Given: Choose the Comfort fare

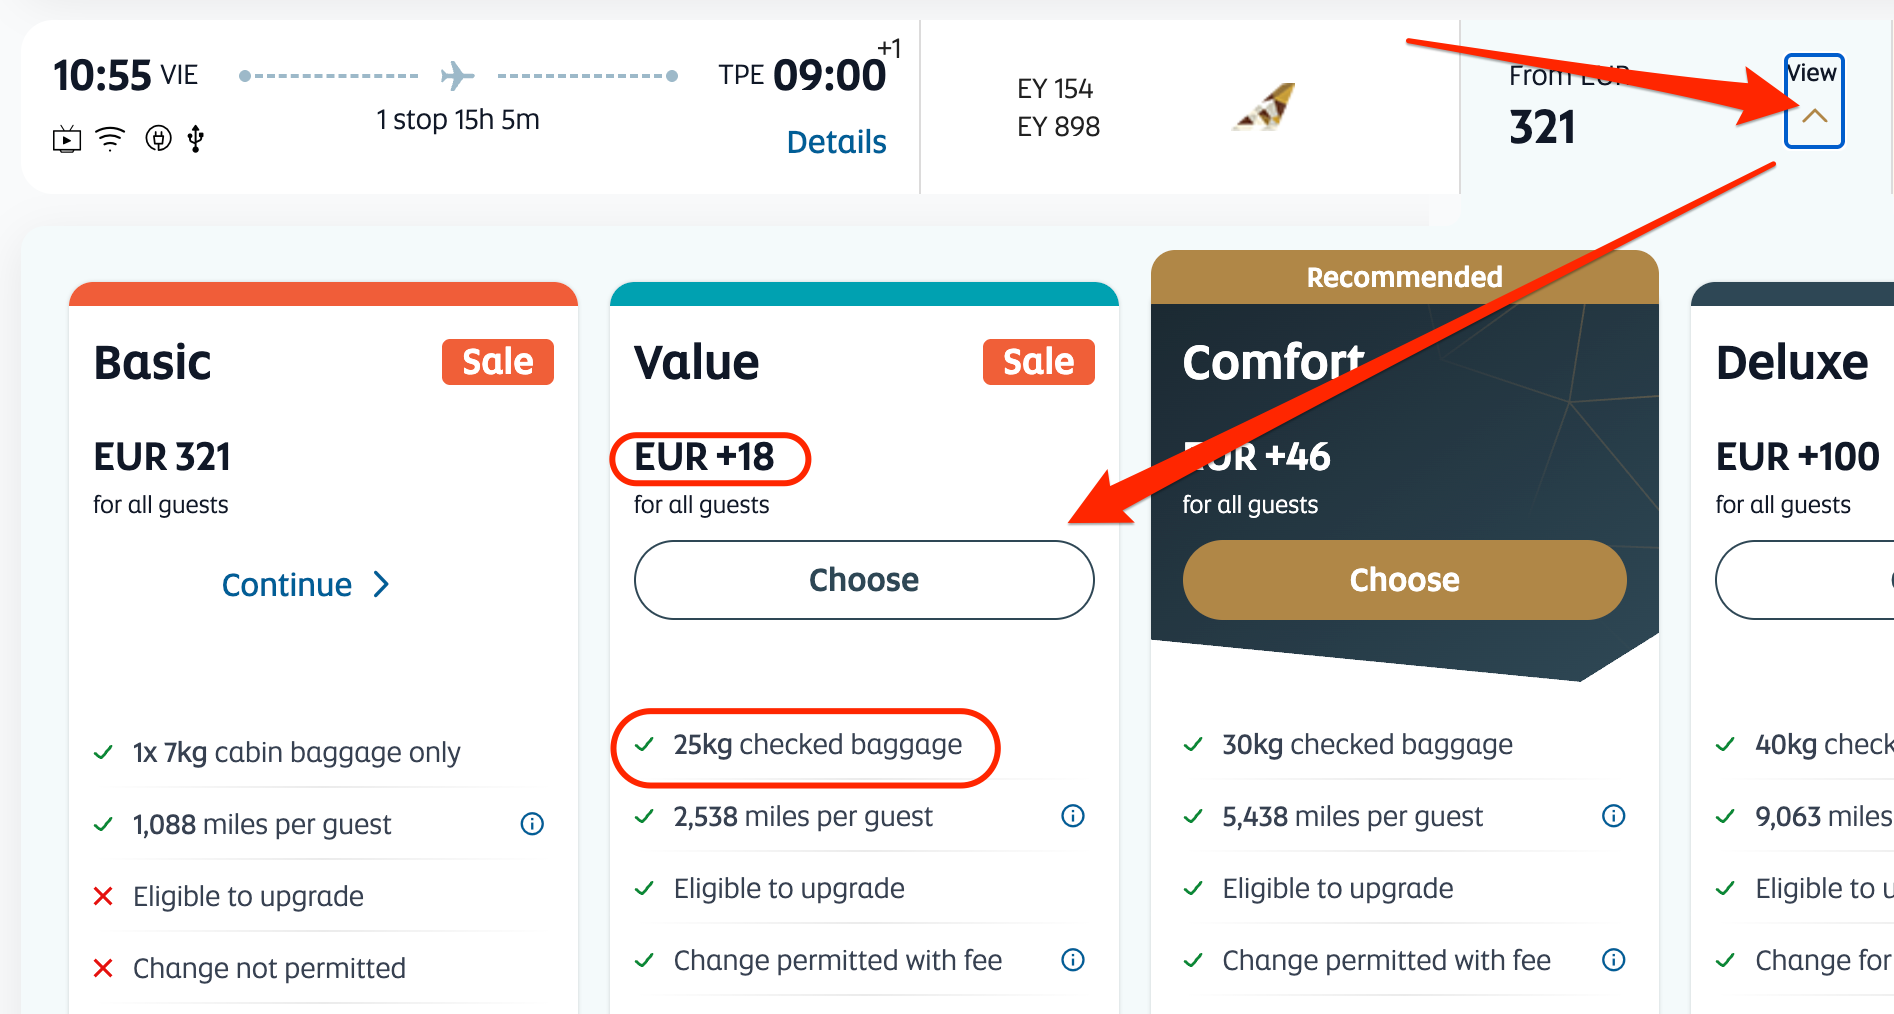Looking at the screenshot, I should (1404, 580).
